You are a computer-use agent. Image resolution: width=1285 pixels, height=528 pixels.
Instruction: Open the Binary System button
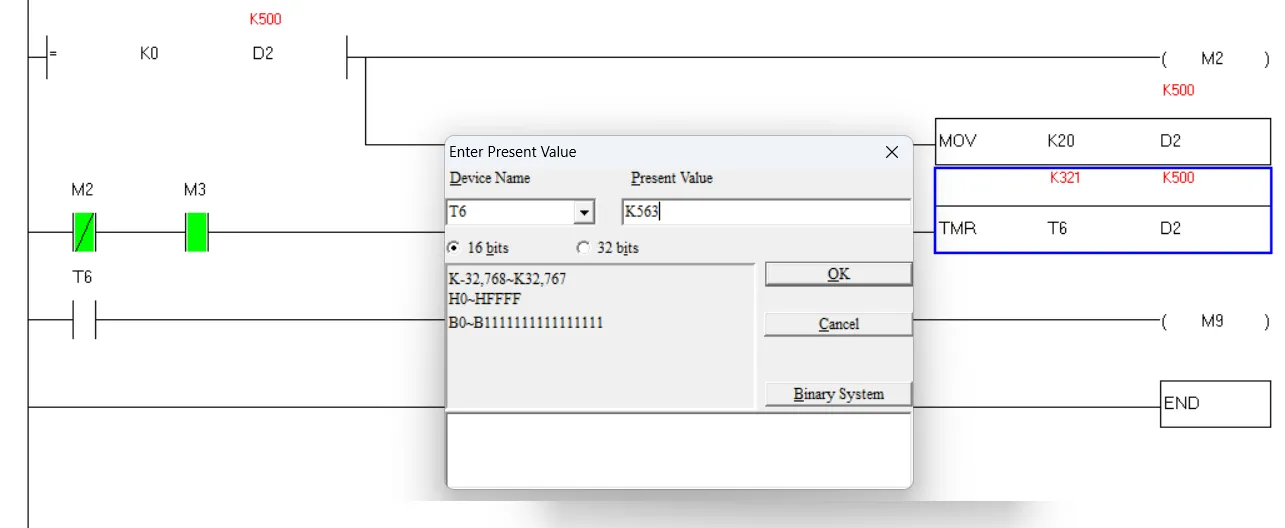click(838, 394)
